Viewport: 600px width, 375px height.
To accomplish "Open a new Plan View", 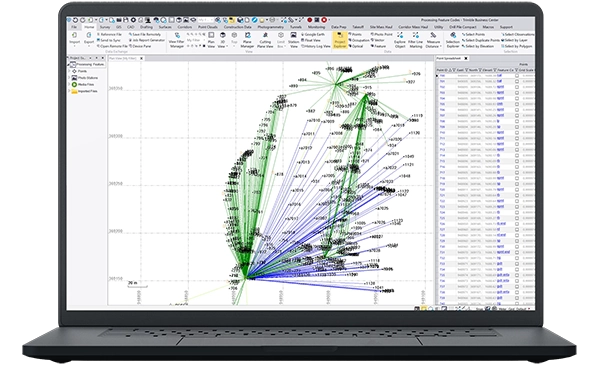I will point(211,40).
